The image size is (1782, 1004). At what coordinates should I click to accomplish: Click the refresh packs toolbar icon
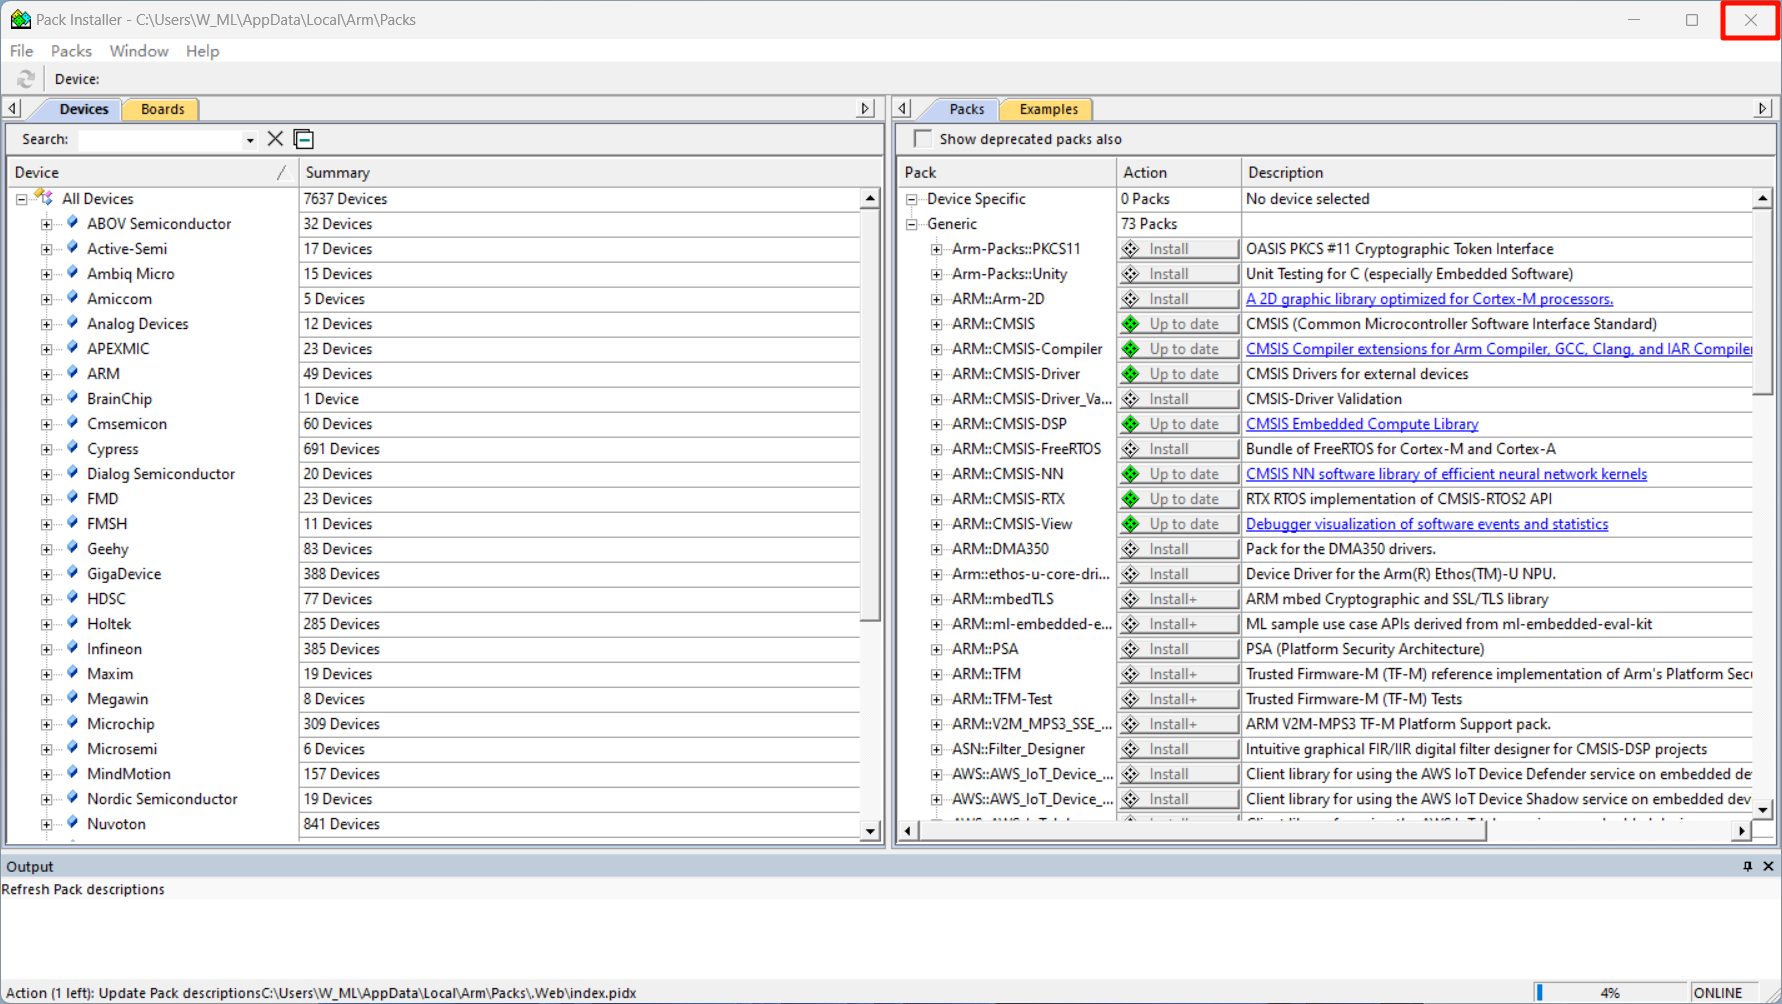(x=26, y=79)
